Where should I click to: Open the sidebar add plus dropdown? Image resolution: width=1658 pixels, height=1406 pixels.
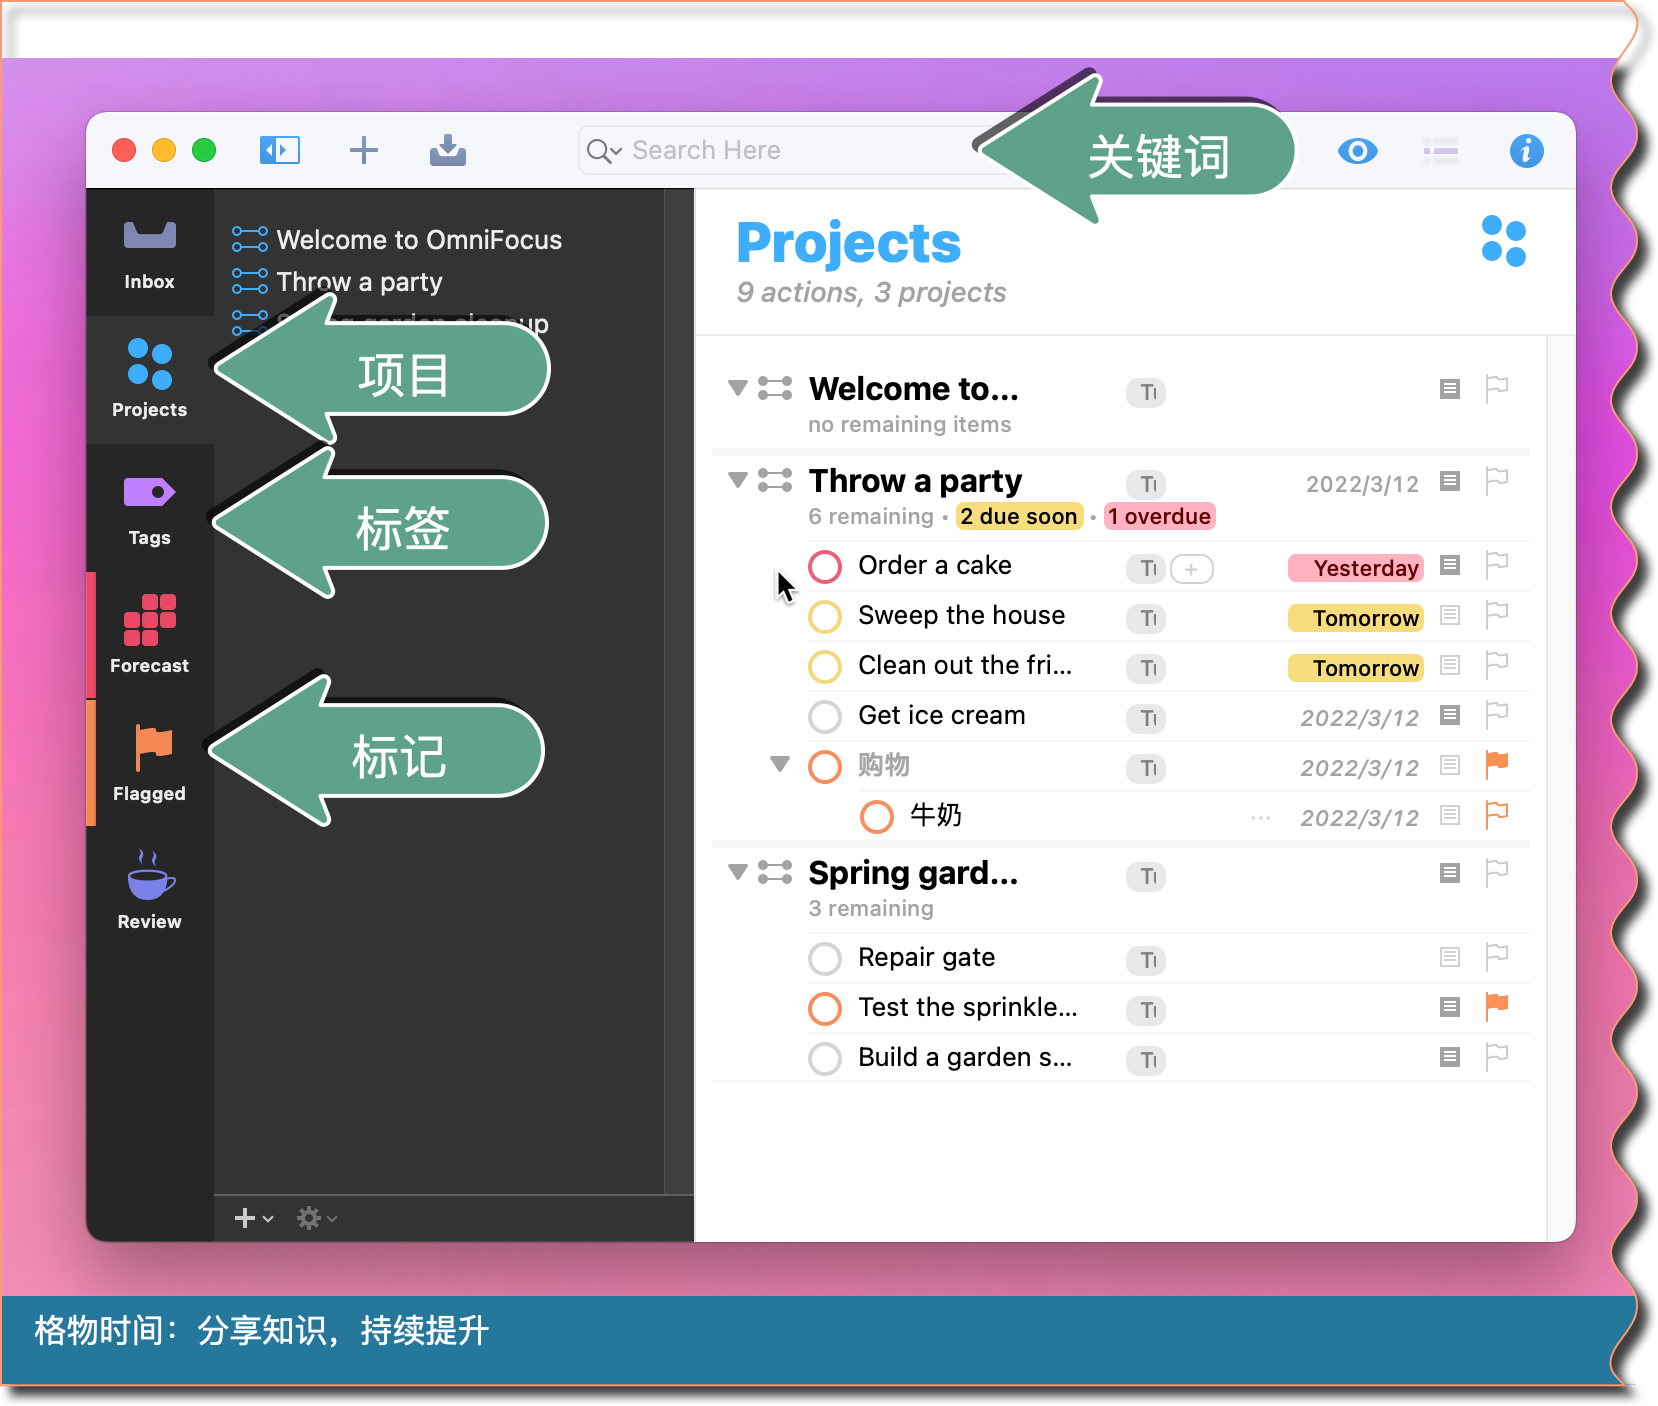pos(254,1218)
